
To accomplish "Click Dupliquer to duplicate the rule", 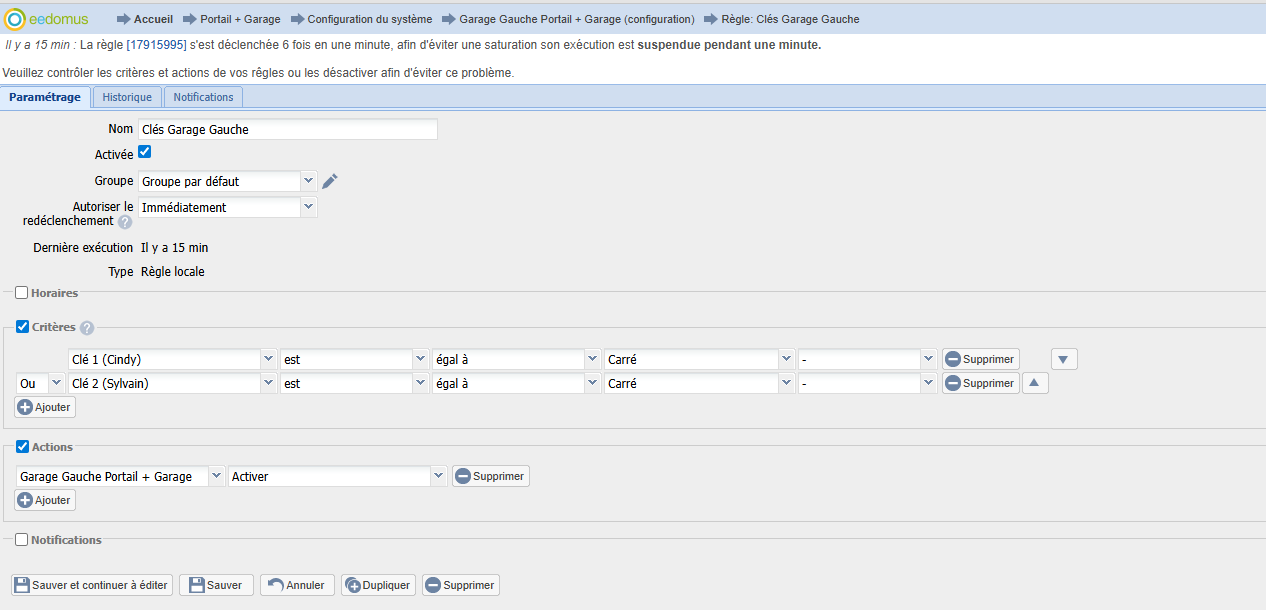I will pos(378,585).
